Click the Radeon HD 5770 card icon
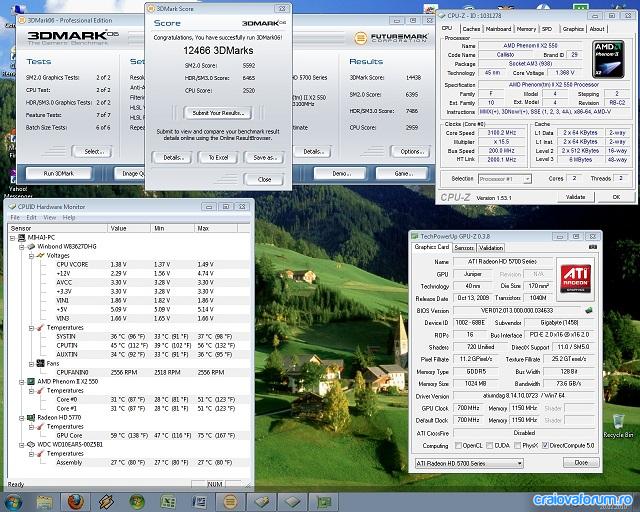The height and width of the screenshot is (512, 640). [31, 418]
